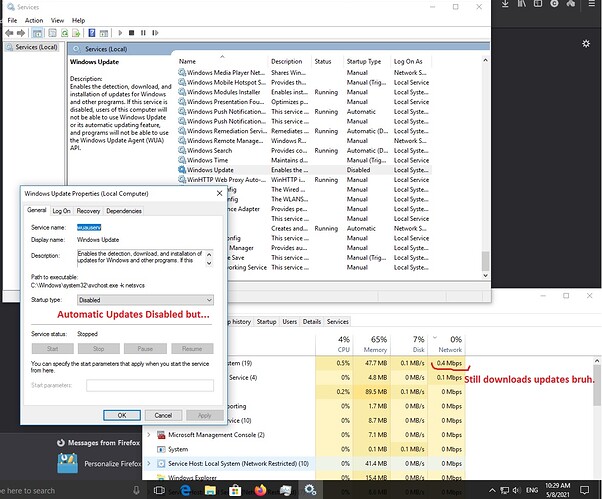The height and width of the screenshot is (499, 602).
Task: Expand Service Host: Local System (Network Restricted)
Action: point(150,465)
